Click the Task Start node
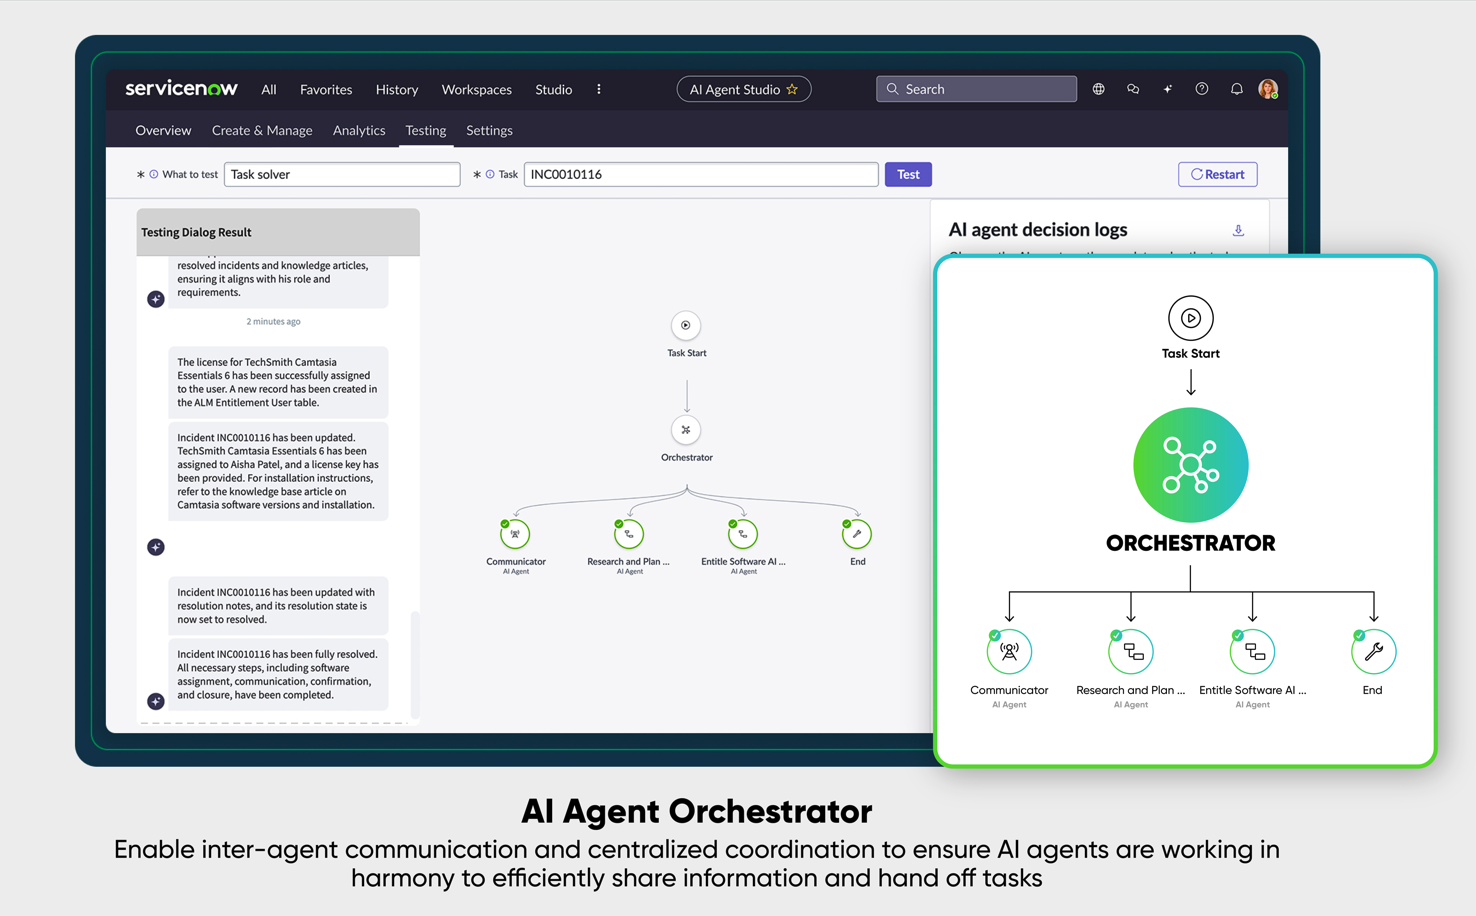 (686, 326)
